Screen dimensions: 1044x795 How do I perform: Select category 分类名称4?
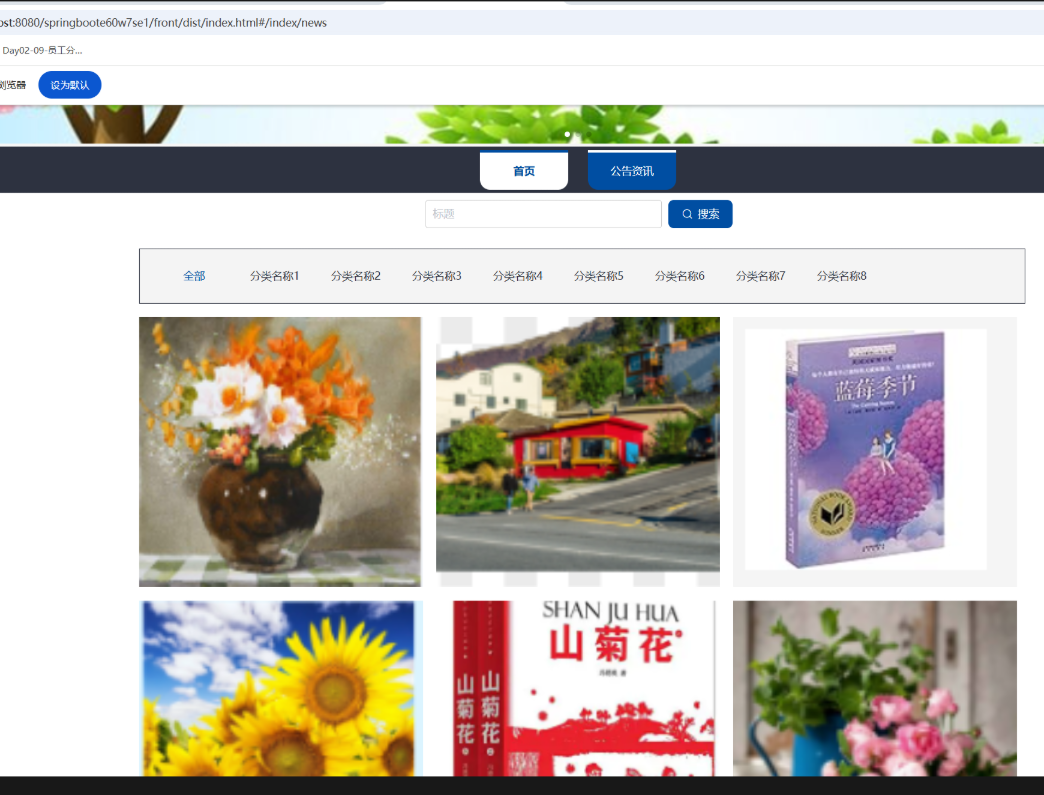tap(518, 276)
